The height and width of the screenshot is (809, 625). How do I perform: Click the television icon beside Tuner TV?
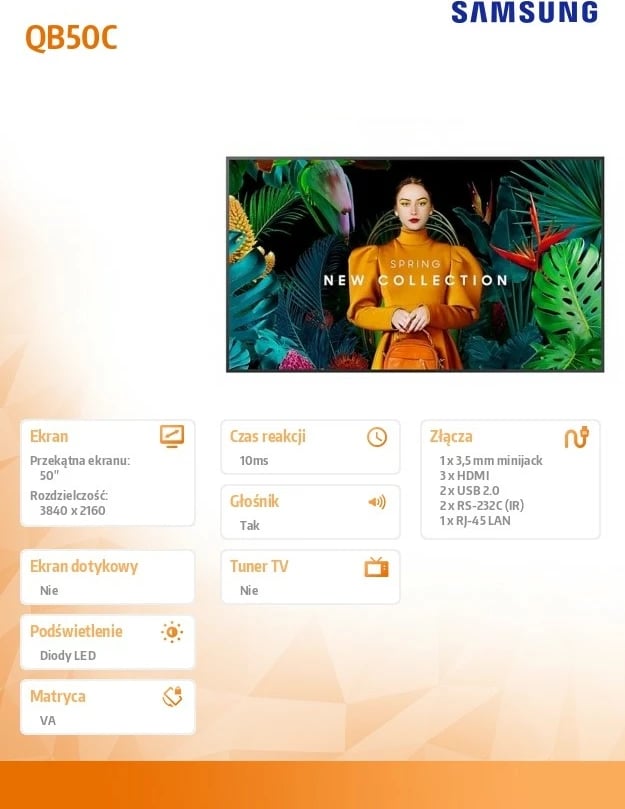(376, 567)
